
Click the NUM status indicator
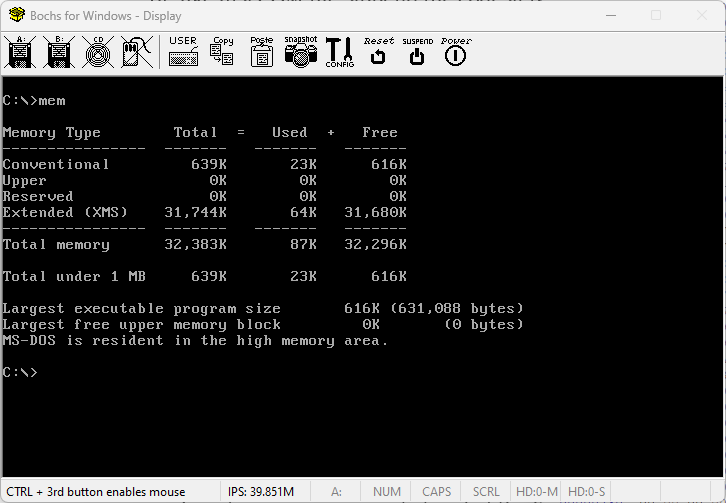pos(387,491)
